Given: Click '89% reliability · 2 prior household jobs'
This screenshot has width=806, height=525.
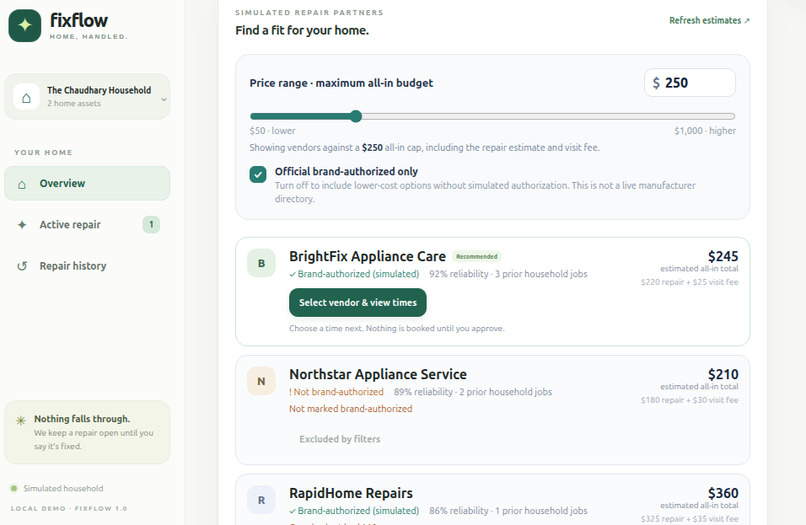Looking at the screenshot, I should click(x=473, y=392).
